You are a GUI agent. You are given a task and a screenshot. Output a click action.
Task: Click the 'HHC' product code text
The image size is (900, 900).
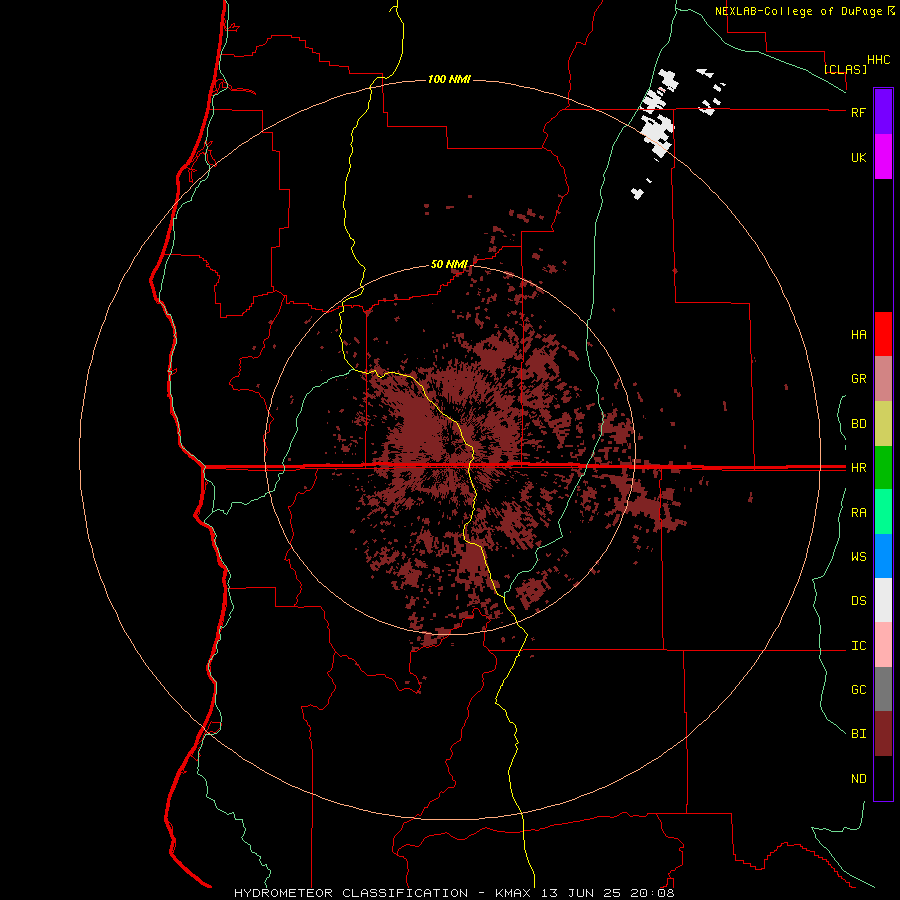pyautogui.click(x=878, y=59)
